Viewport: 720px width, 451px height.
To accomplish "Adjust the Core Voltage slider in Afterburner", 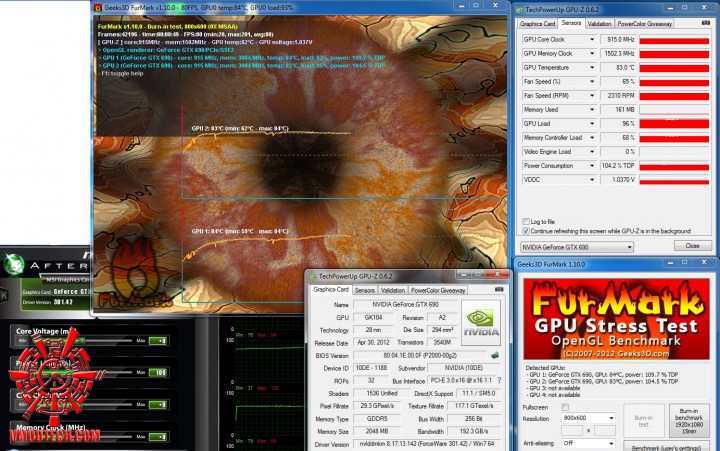I will coord(81,340).
